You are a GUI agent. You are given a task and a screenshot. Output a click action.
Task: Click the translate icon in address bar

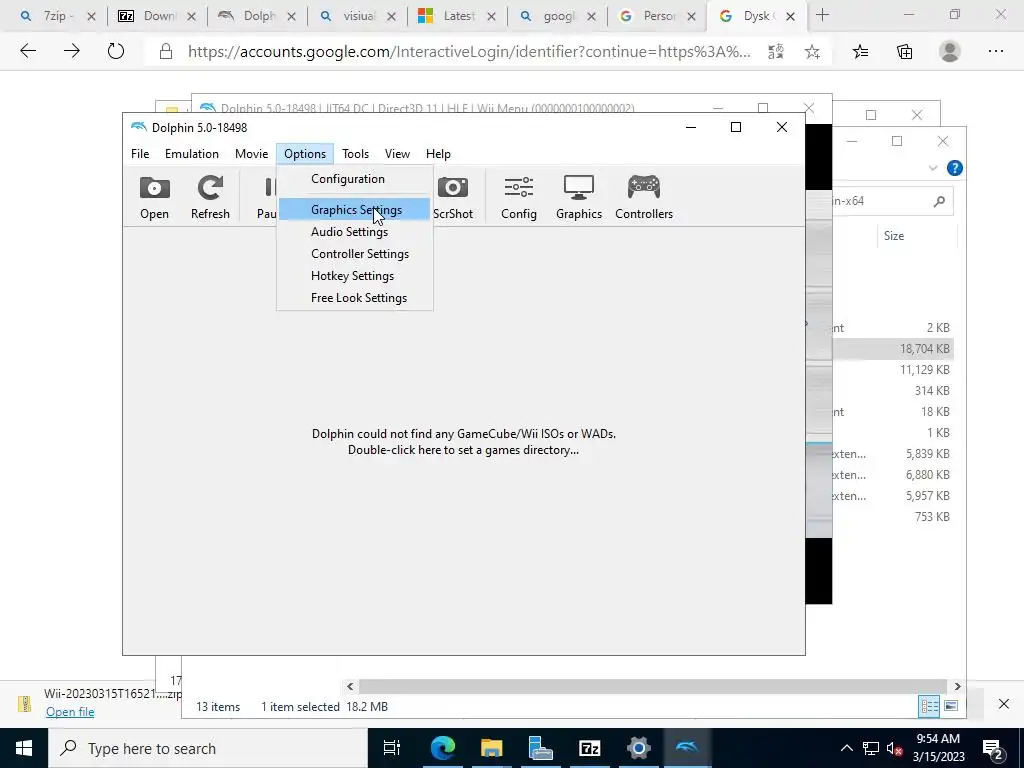(776, 52)
